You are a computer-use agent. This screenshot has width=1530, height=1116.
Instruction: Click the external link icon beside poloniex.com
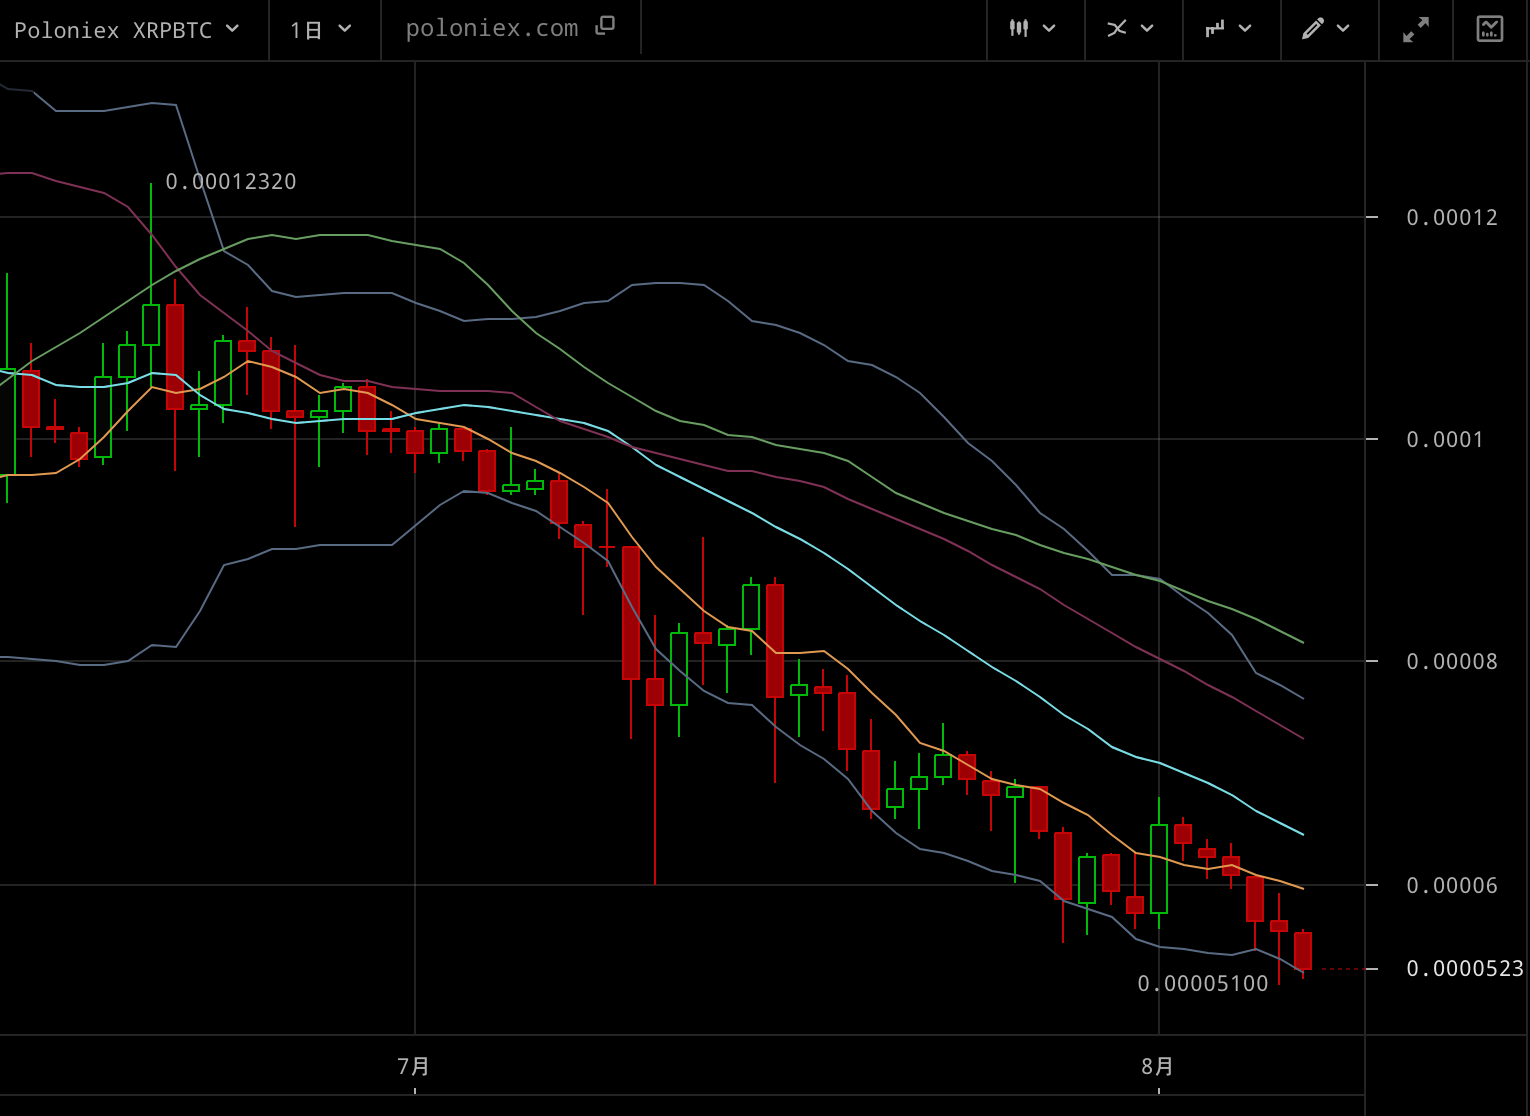pyautogui.click(x=604, y=27)
